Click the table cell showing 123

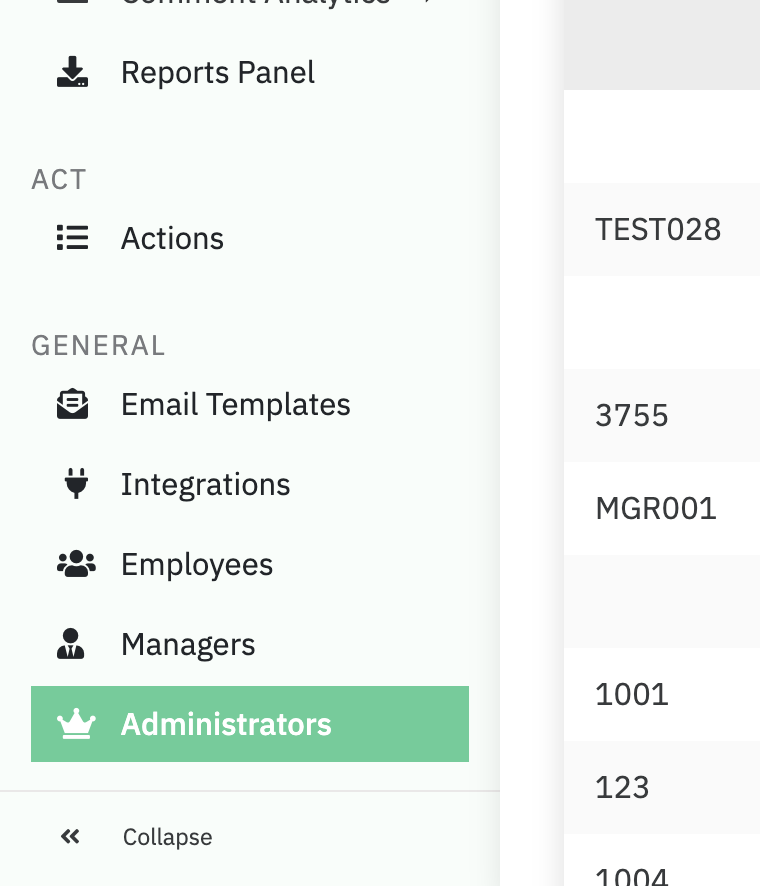click(x=622, y=787)
